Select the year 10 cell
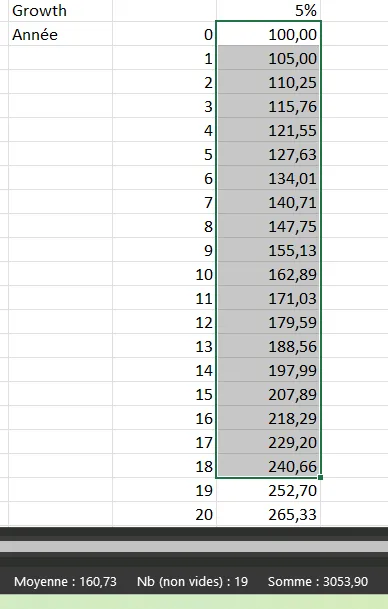388x609 pixels. 165,274
